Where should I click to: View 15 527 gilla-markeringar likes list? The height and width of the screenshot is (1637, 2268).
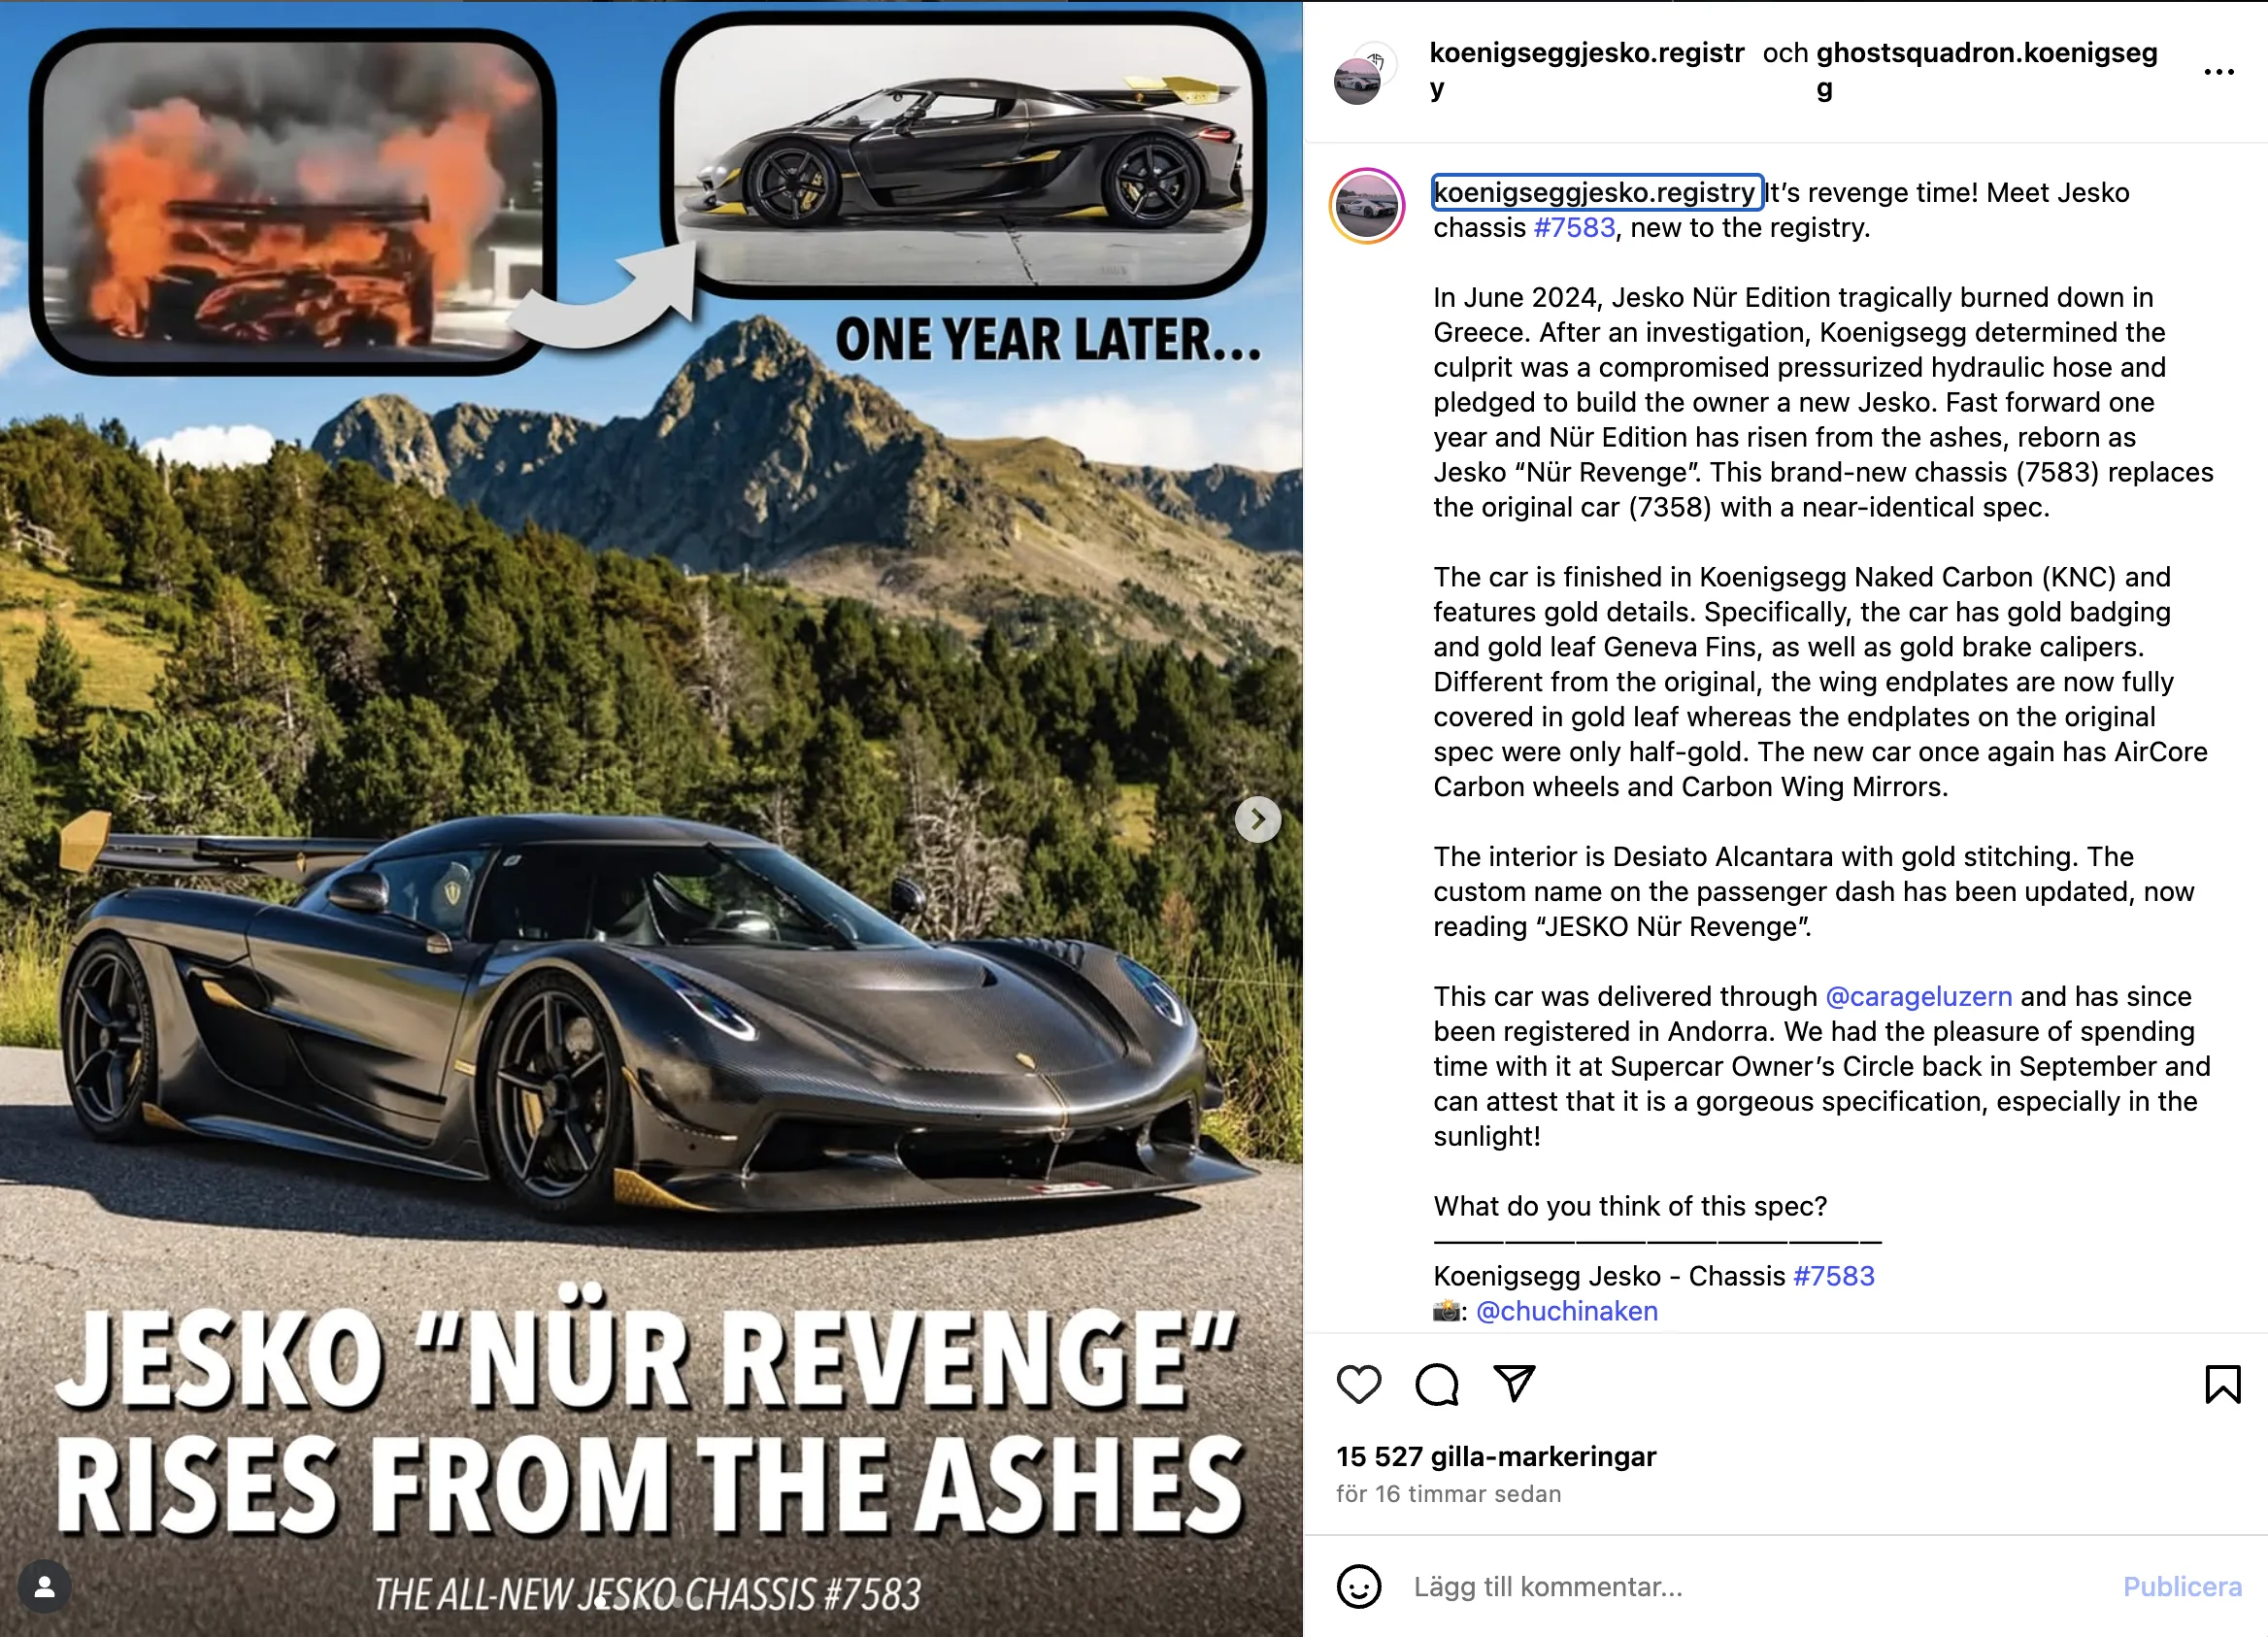click(x=1496, y=1457)
